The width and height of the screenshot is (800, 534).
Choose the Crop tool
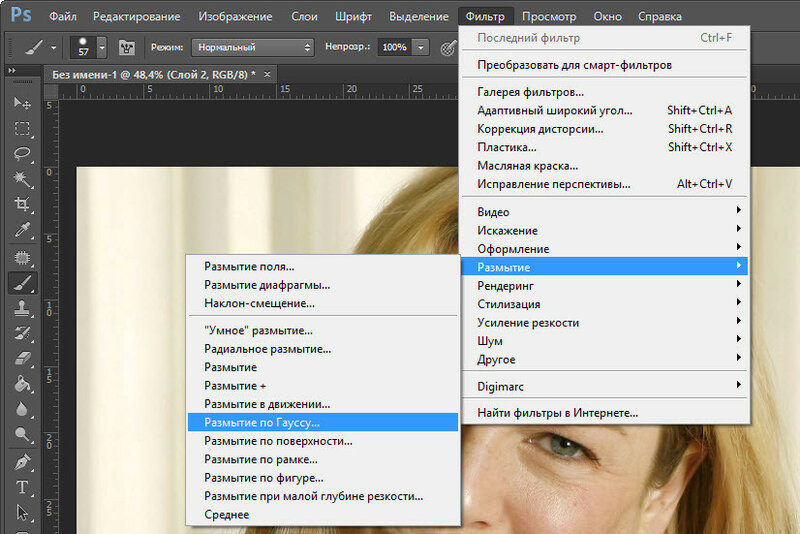(21, 205)
